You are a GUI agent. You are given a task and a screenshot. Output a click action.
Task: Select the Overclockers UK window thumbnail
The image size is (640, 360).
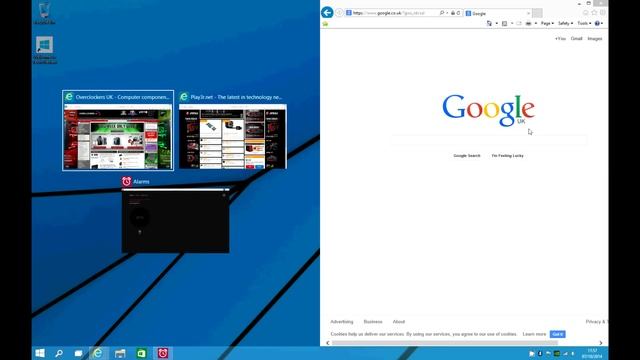pyautogui.click(x=118, y=130)
